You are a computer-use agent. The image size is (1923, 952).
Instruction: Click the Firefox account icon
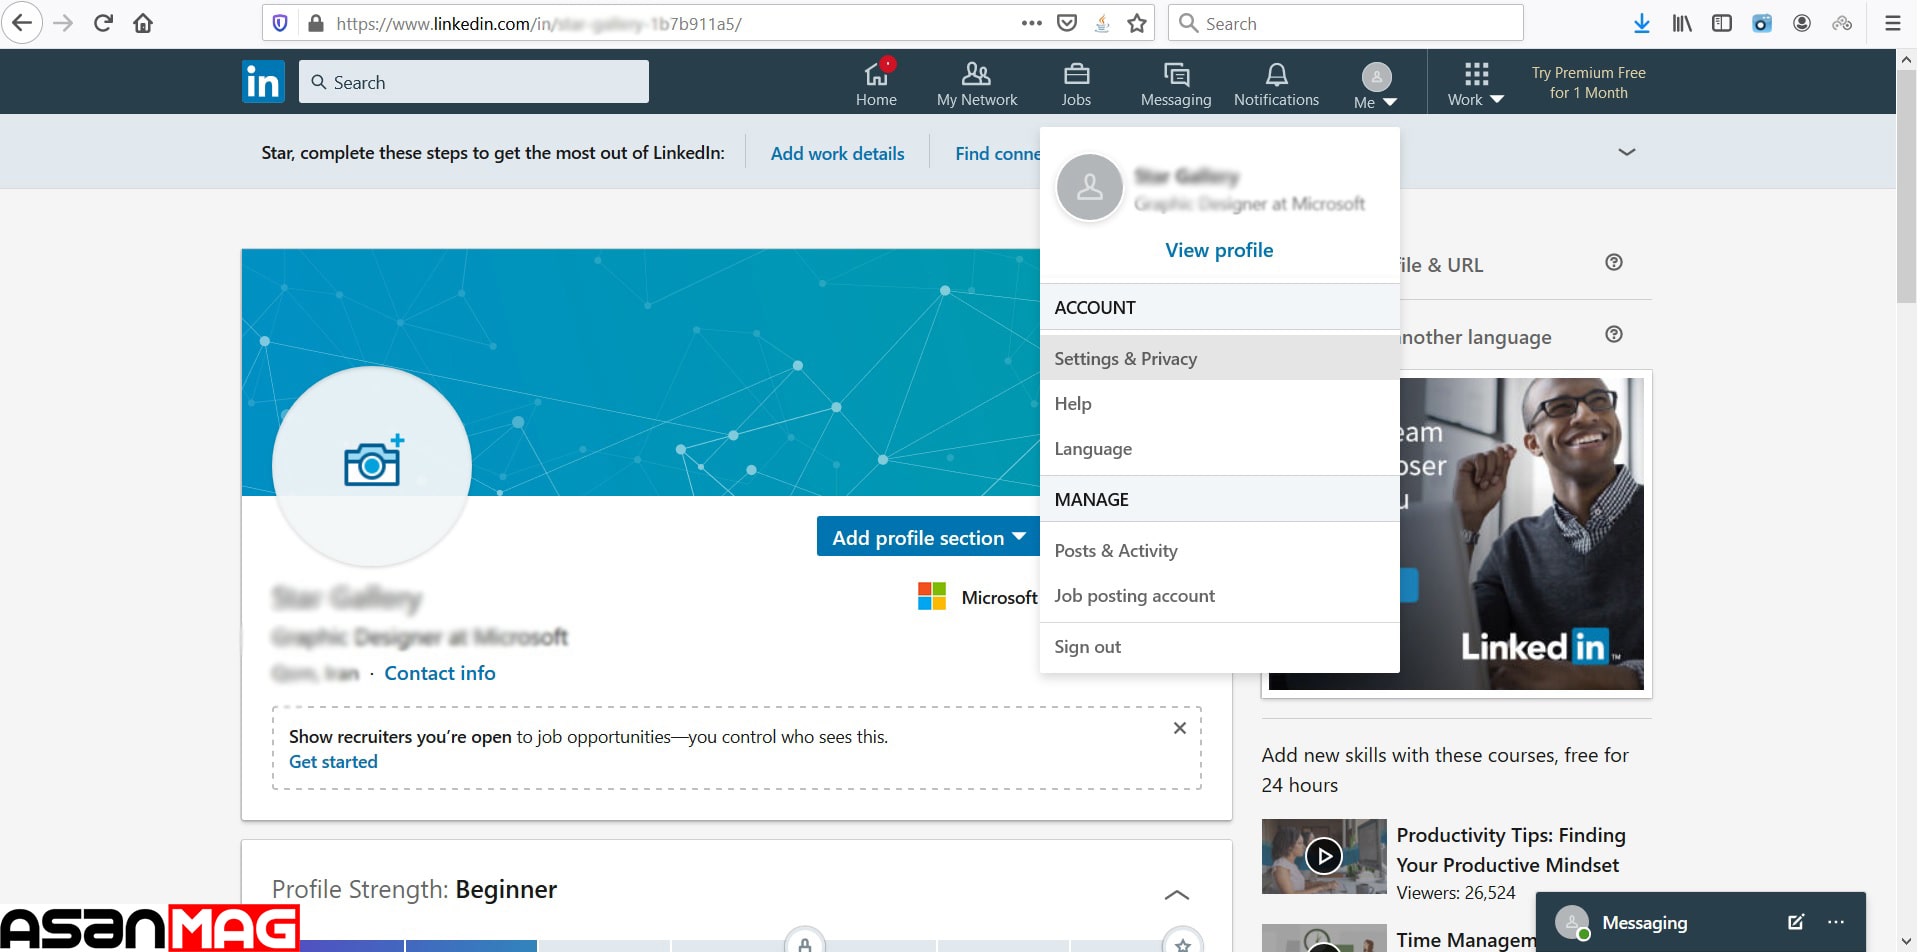[x=1802, y=23]
